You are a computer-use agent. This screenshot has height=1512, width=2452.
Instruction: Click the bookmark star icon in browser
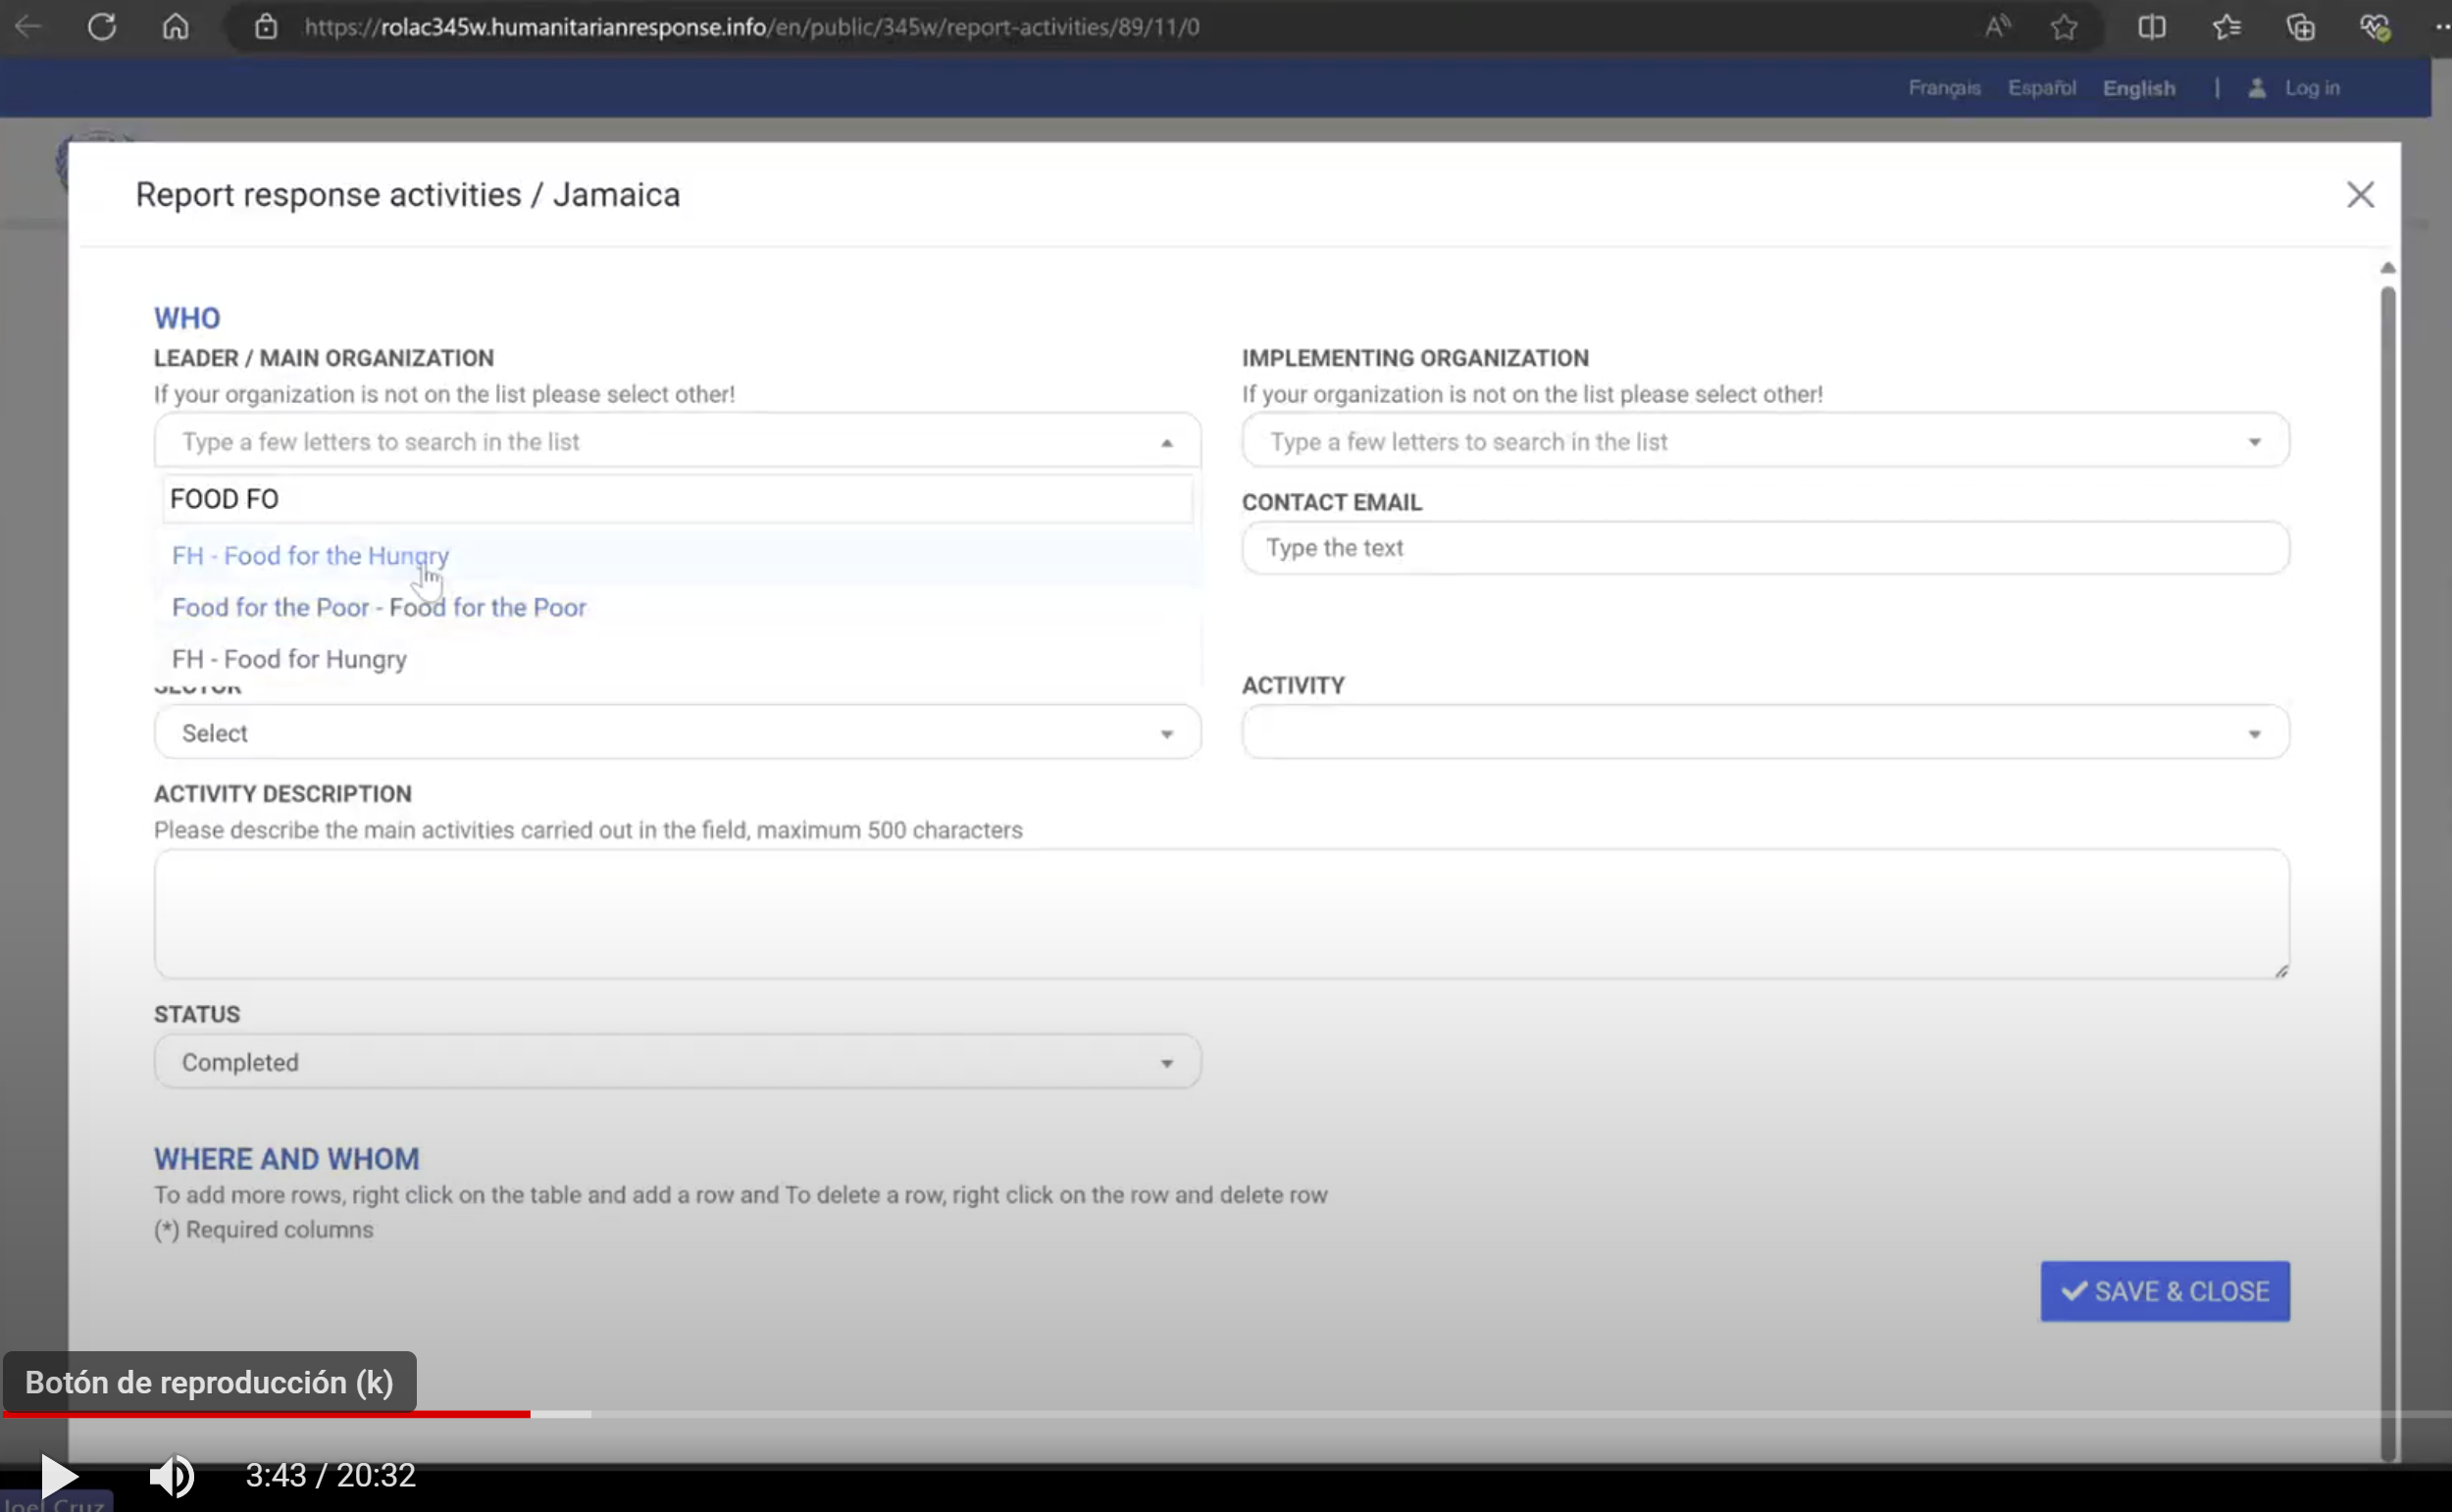(x=2065, y=26)
